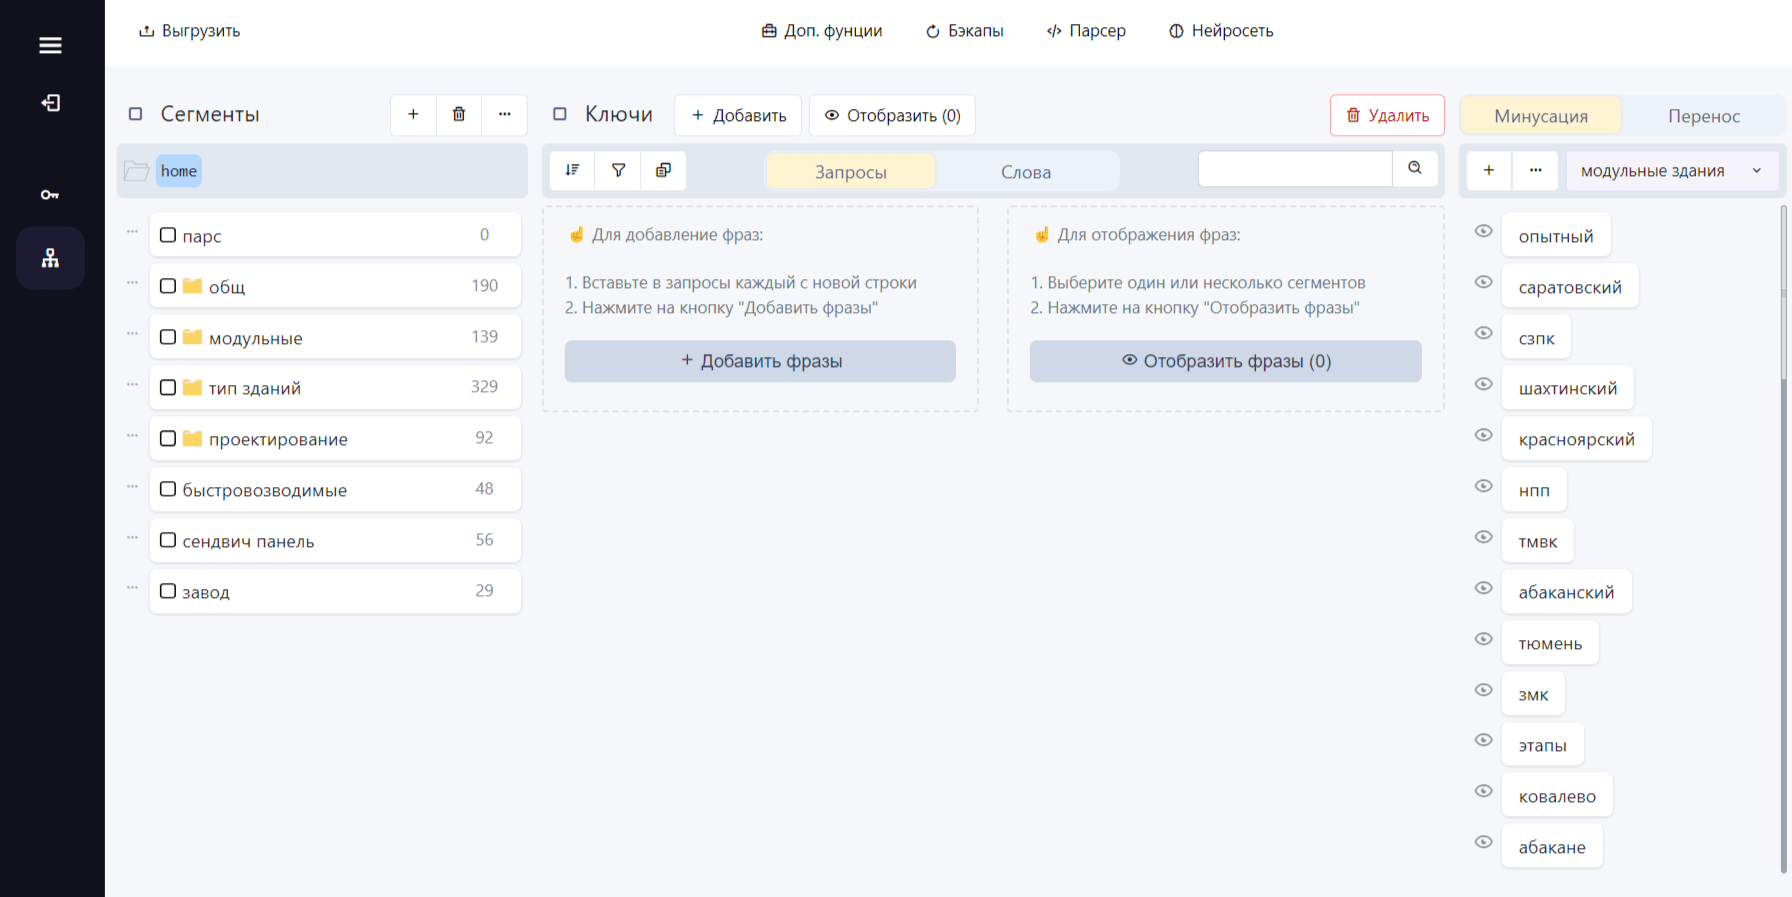This screenshot has width=1792, height=897.
Task: Open the filter funnel icon
Action: click(x=618, y=170)
